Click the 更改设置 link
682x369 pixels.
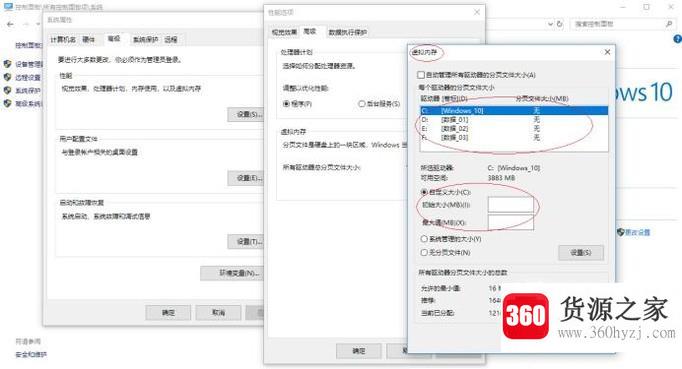pos(638,232)
